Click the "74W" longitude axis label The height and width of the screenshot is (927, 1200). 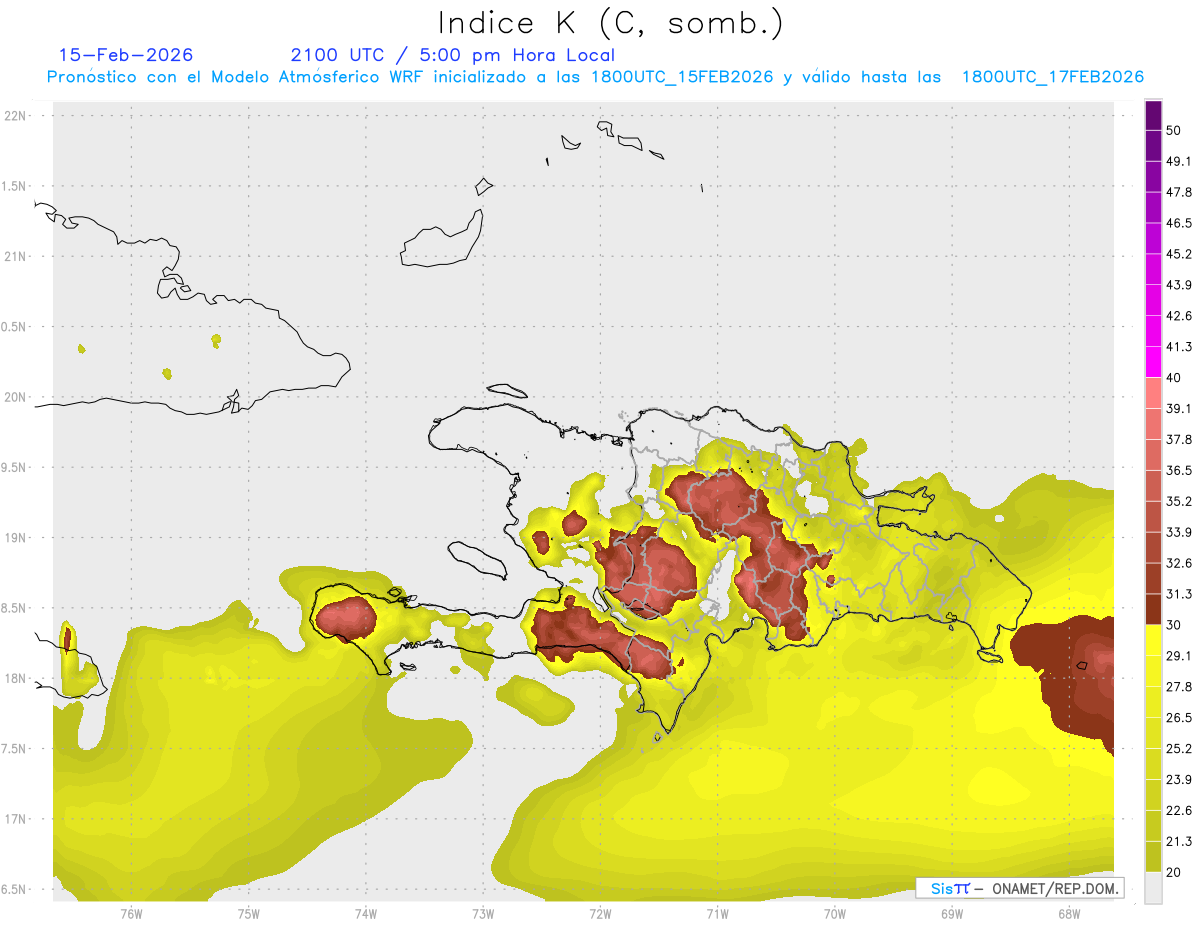(366, 914)
